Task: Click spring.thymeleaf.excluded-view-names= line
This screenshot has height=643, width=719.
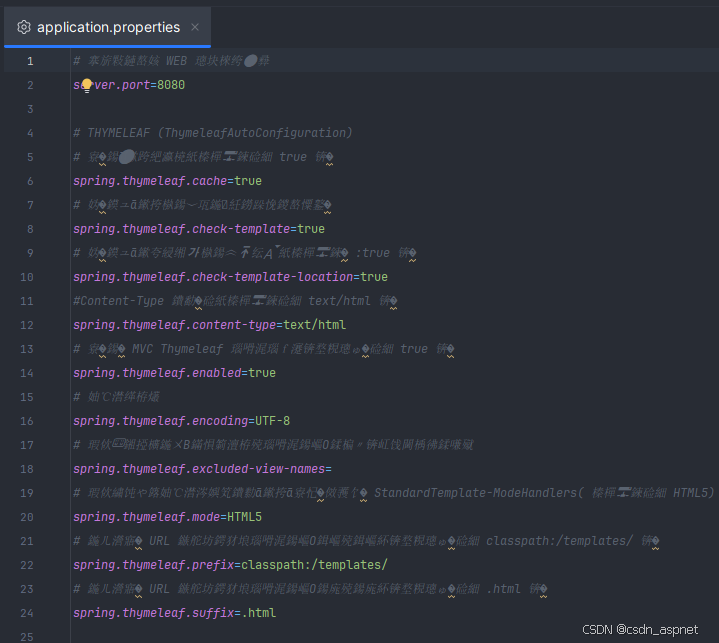Action: coord(202,469)
